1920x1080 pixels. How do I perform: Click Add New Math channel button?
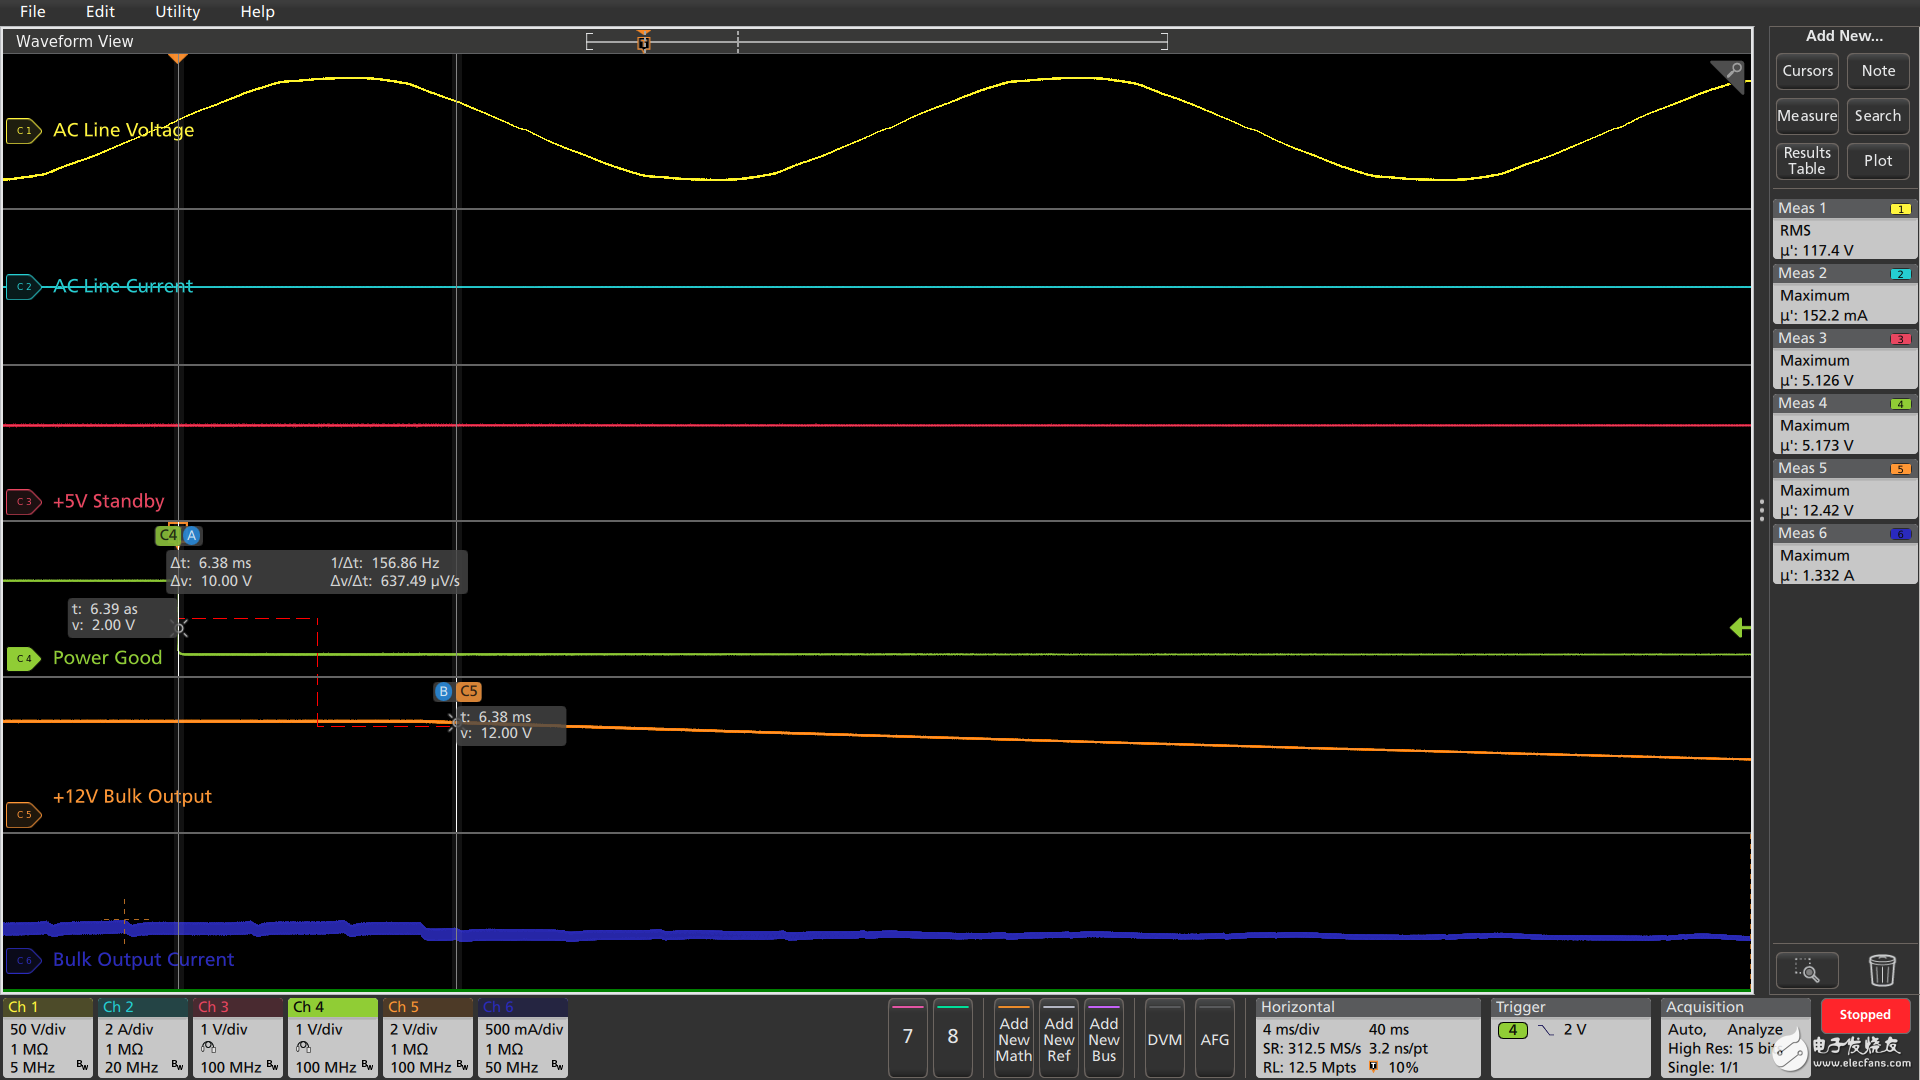[x=1013, y=1038]
